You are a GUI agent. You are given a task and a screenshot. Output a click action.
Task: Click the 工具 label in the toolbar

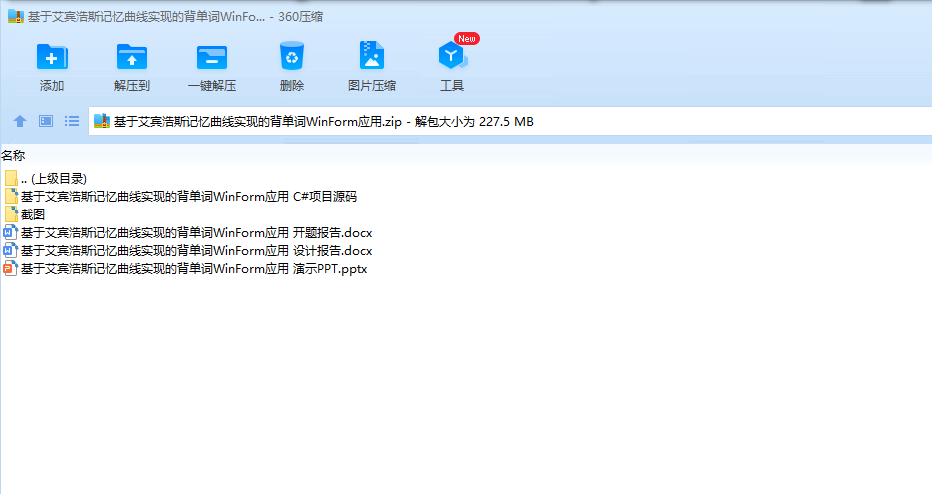(452, 86)
